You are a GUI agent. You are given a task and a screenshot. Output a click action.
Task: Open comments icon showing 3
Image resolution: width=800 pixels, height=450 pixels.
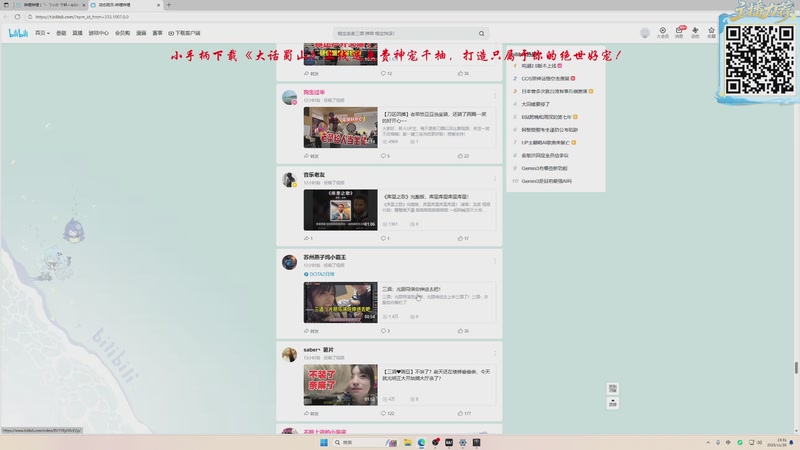(385, 331)
